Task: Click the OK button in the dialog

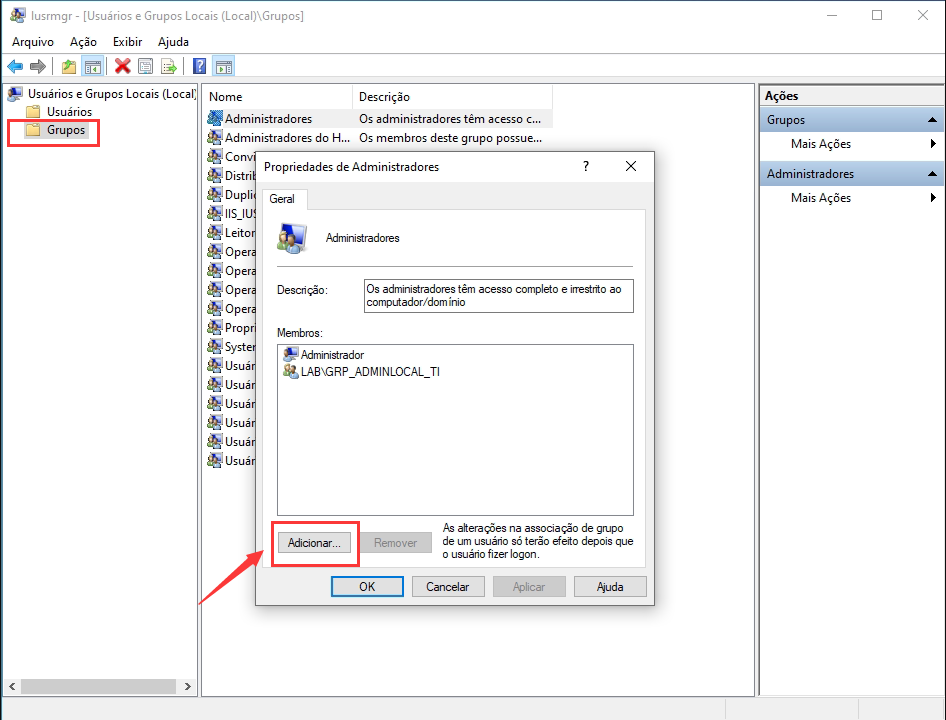Action: (x=367, y=586)
